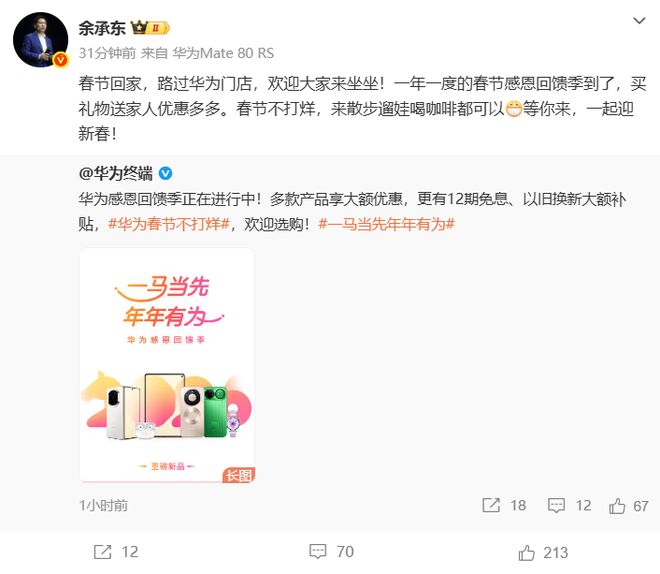Open hashtag #一马当先年年有为#

pyautogui.click(x=386, y=224)
